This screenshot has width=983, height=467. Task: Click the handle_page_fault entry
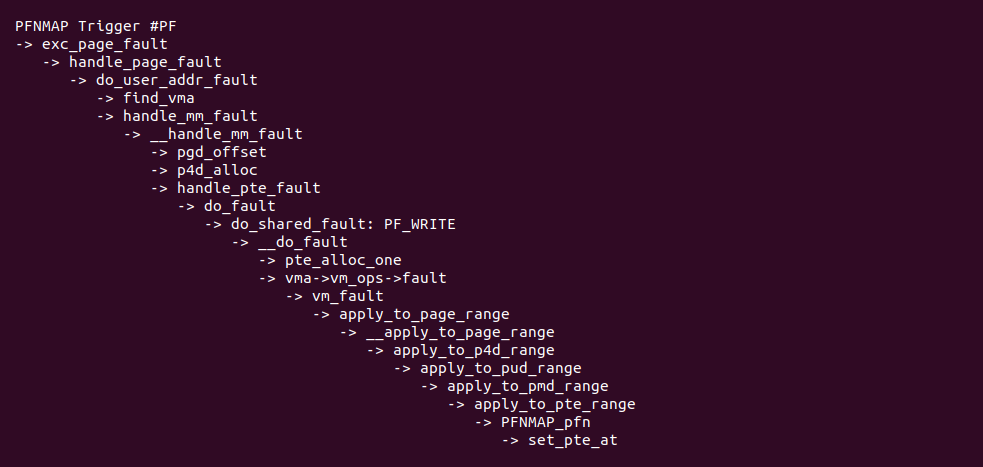click(x=145, y=62)
